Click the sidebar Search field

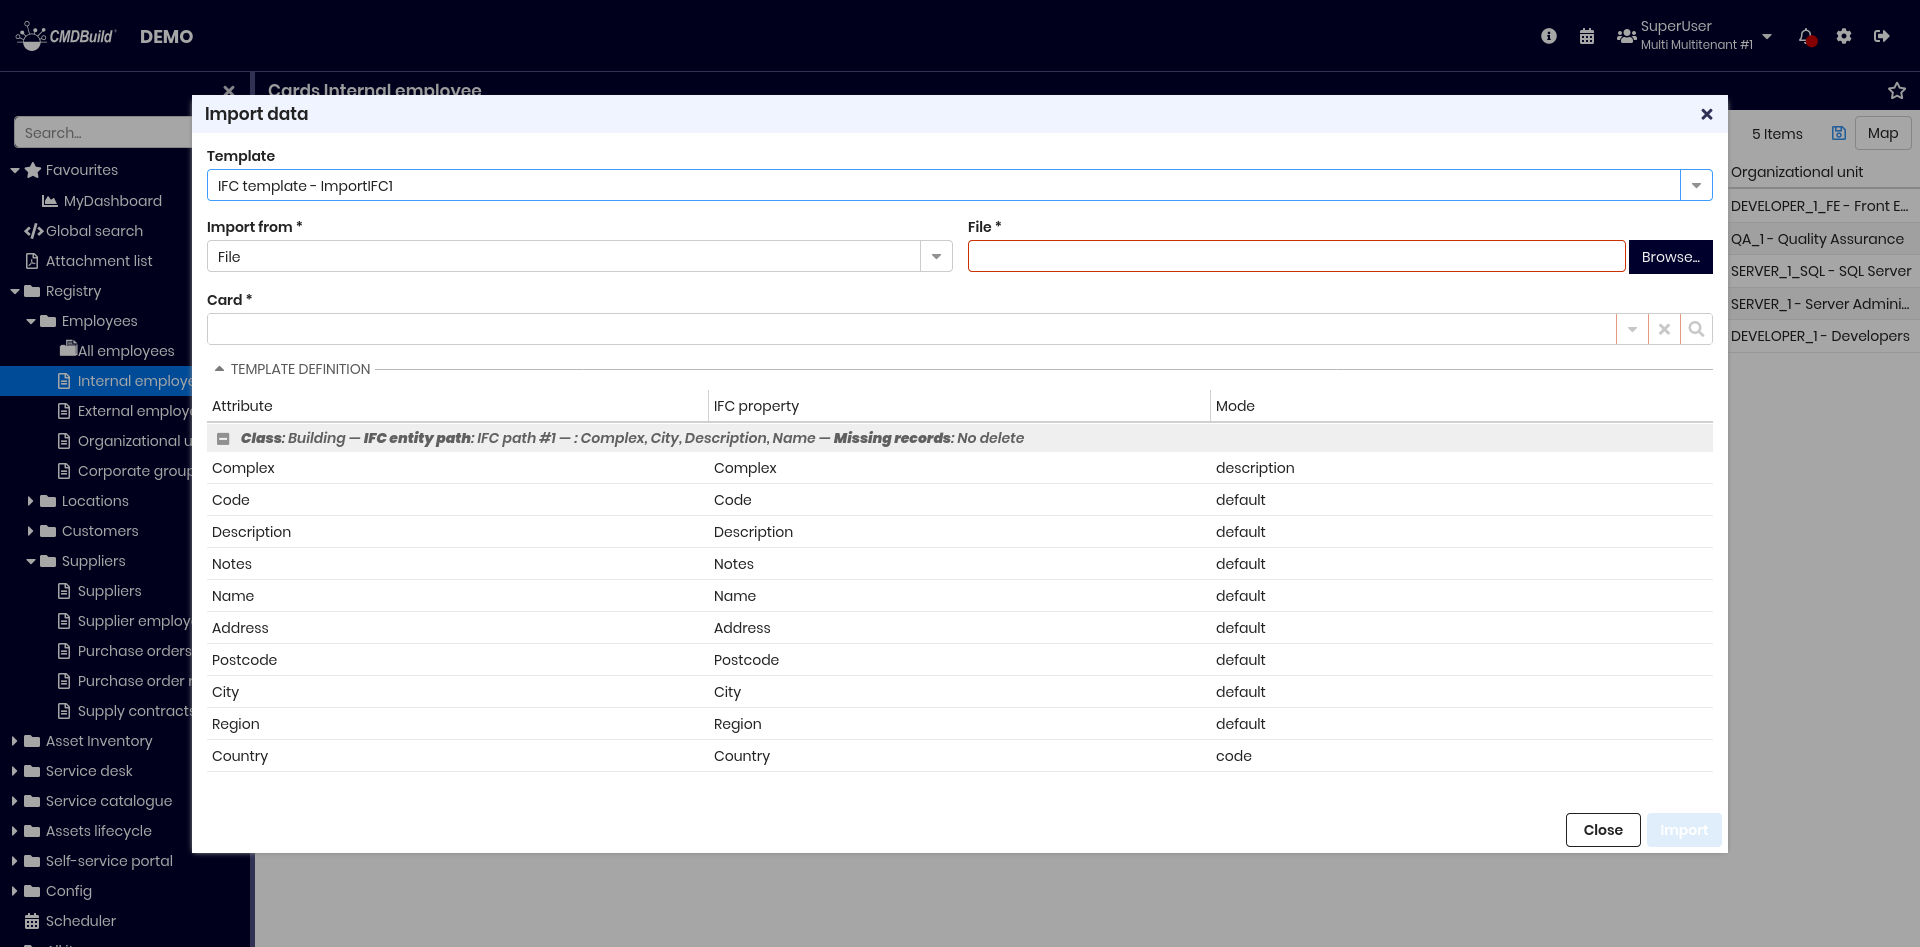[x=103, y=132]
